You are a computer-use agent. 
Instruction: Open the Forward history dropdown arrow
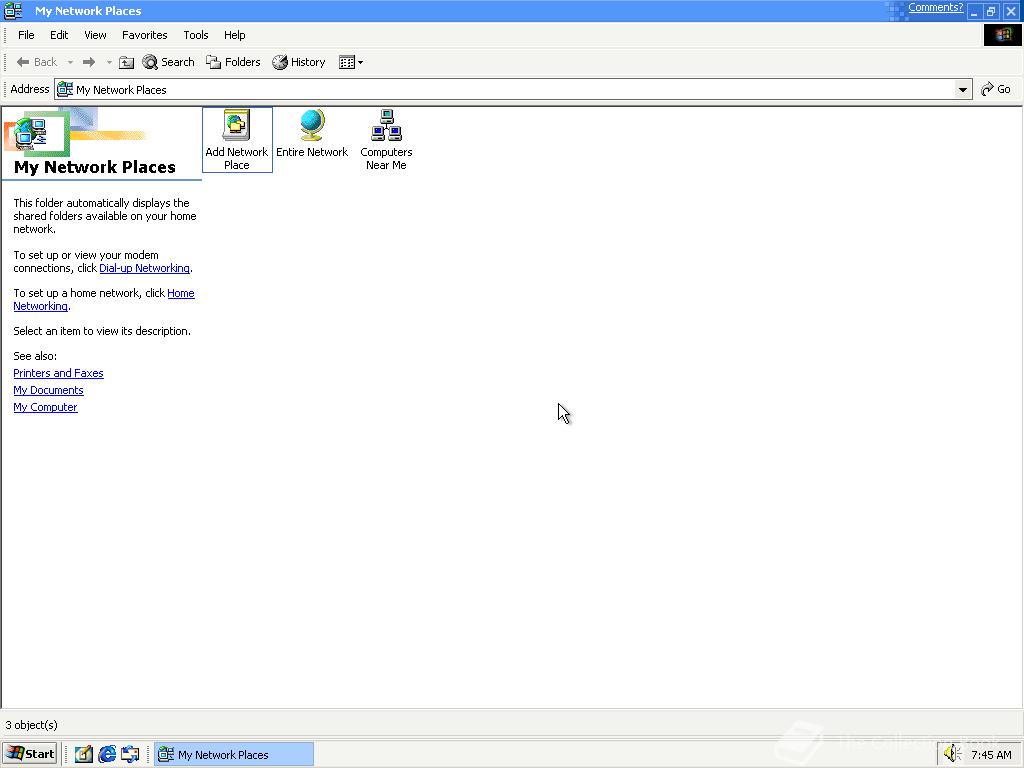[109, 63]
